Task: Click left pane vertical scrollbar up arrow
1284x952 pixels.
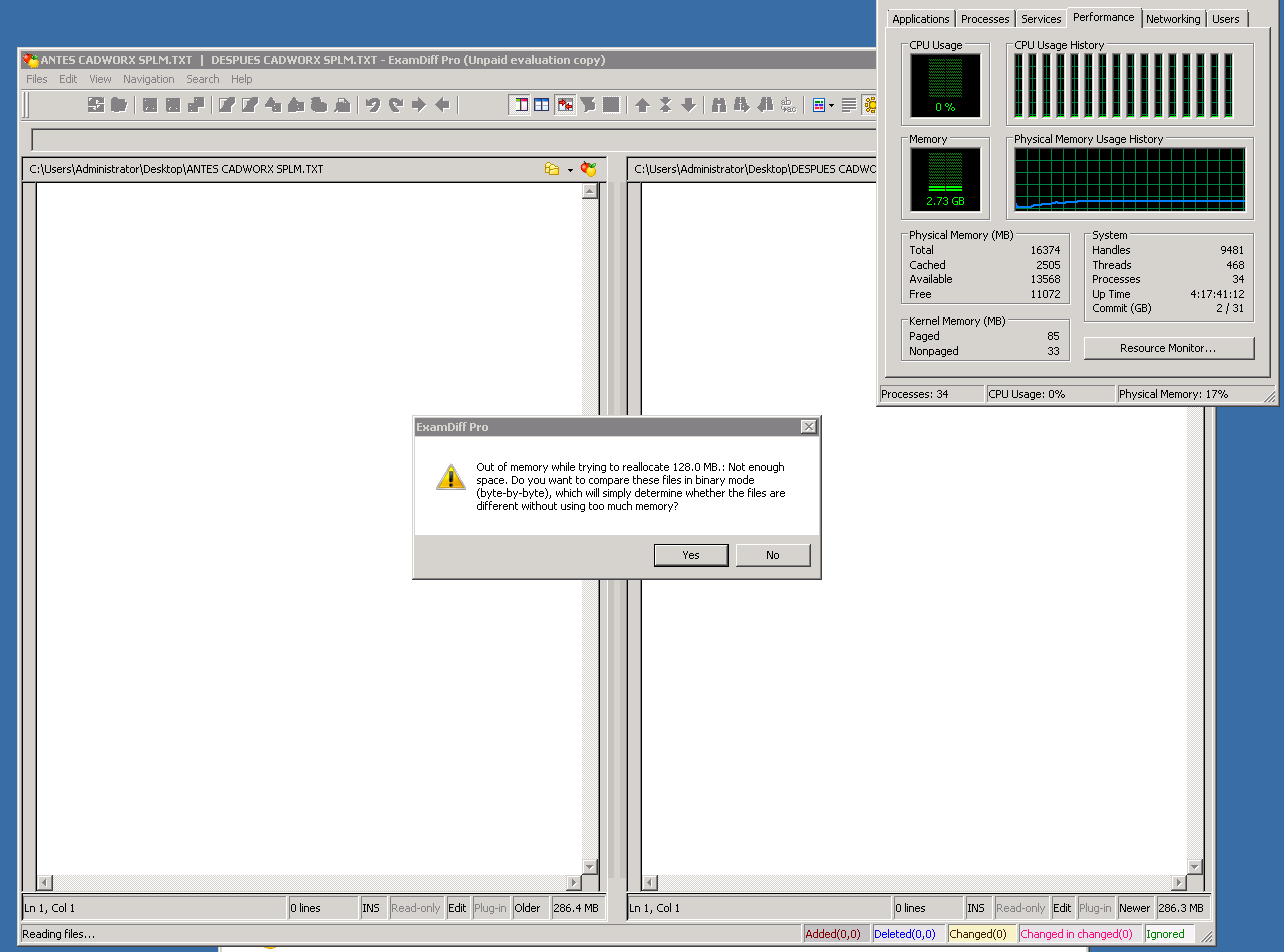Action: (590, 191)
